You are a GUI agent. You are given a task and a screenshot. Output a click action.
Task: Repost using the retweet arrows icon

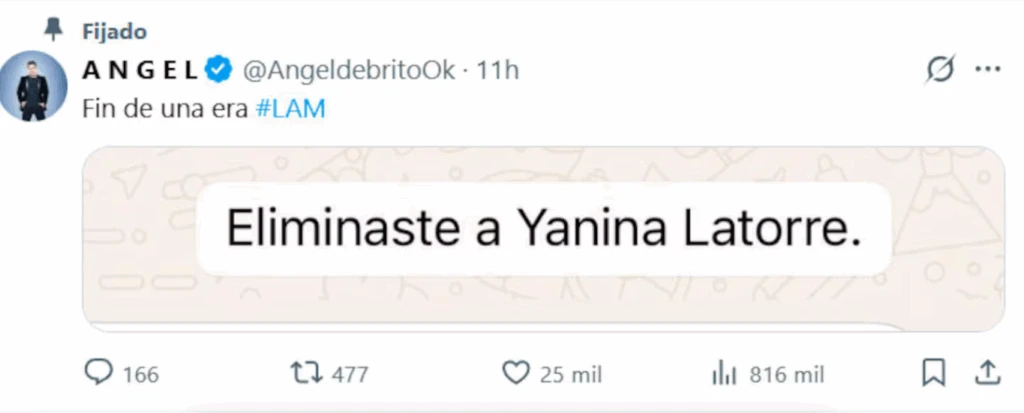click(x=306, y=374)
